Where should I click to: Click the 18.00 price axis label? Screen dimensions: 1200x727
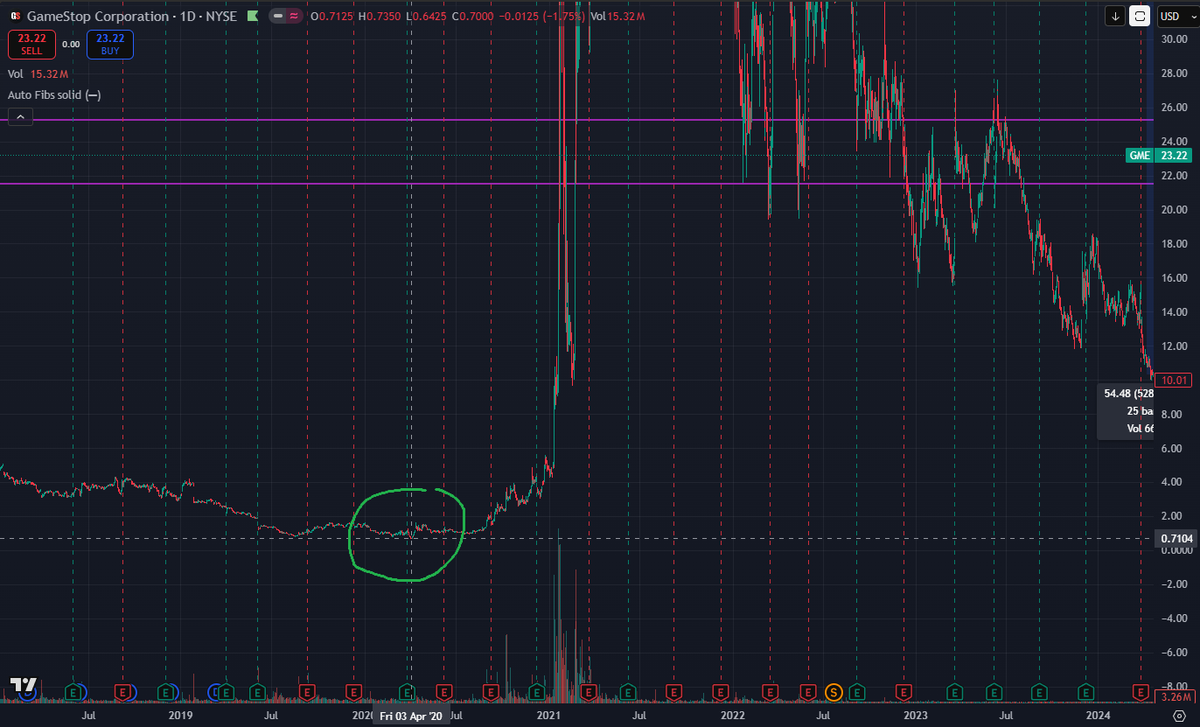coord(1174,243)
